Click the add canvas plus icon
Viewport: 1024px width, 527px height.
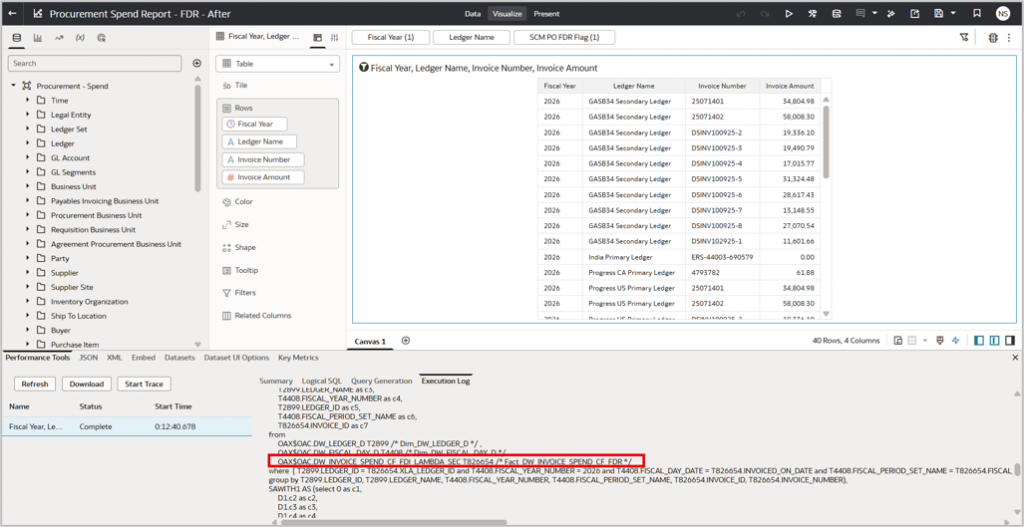point(406,340)
